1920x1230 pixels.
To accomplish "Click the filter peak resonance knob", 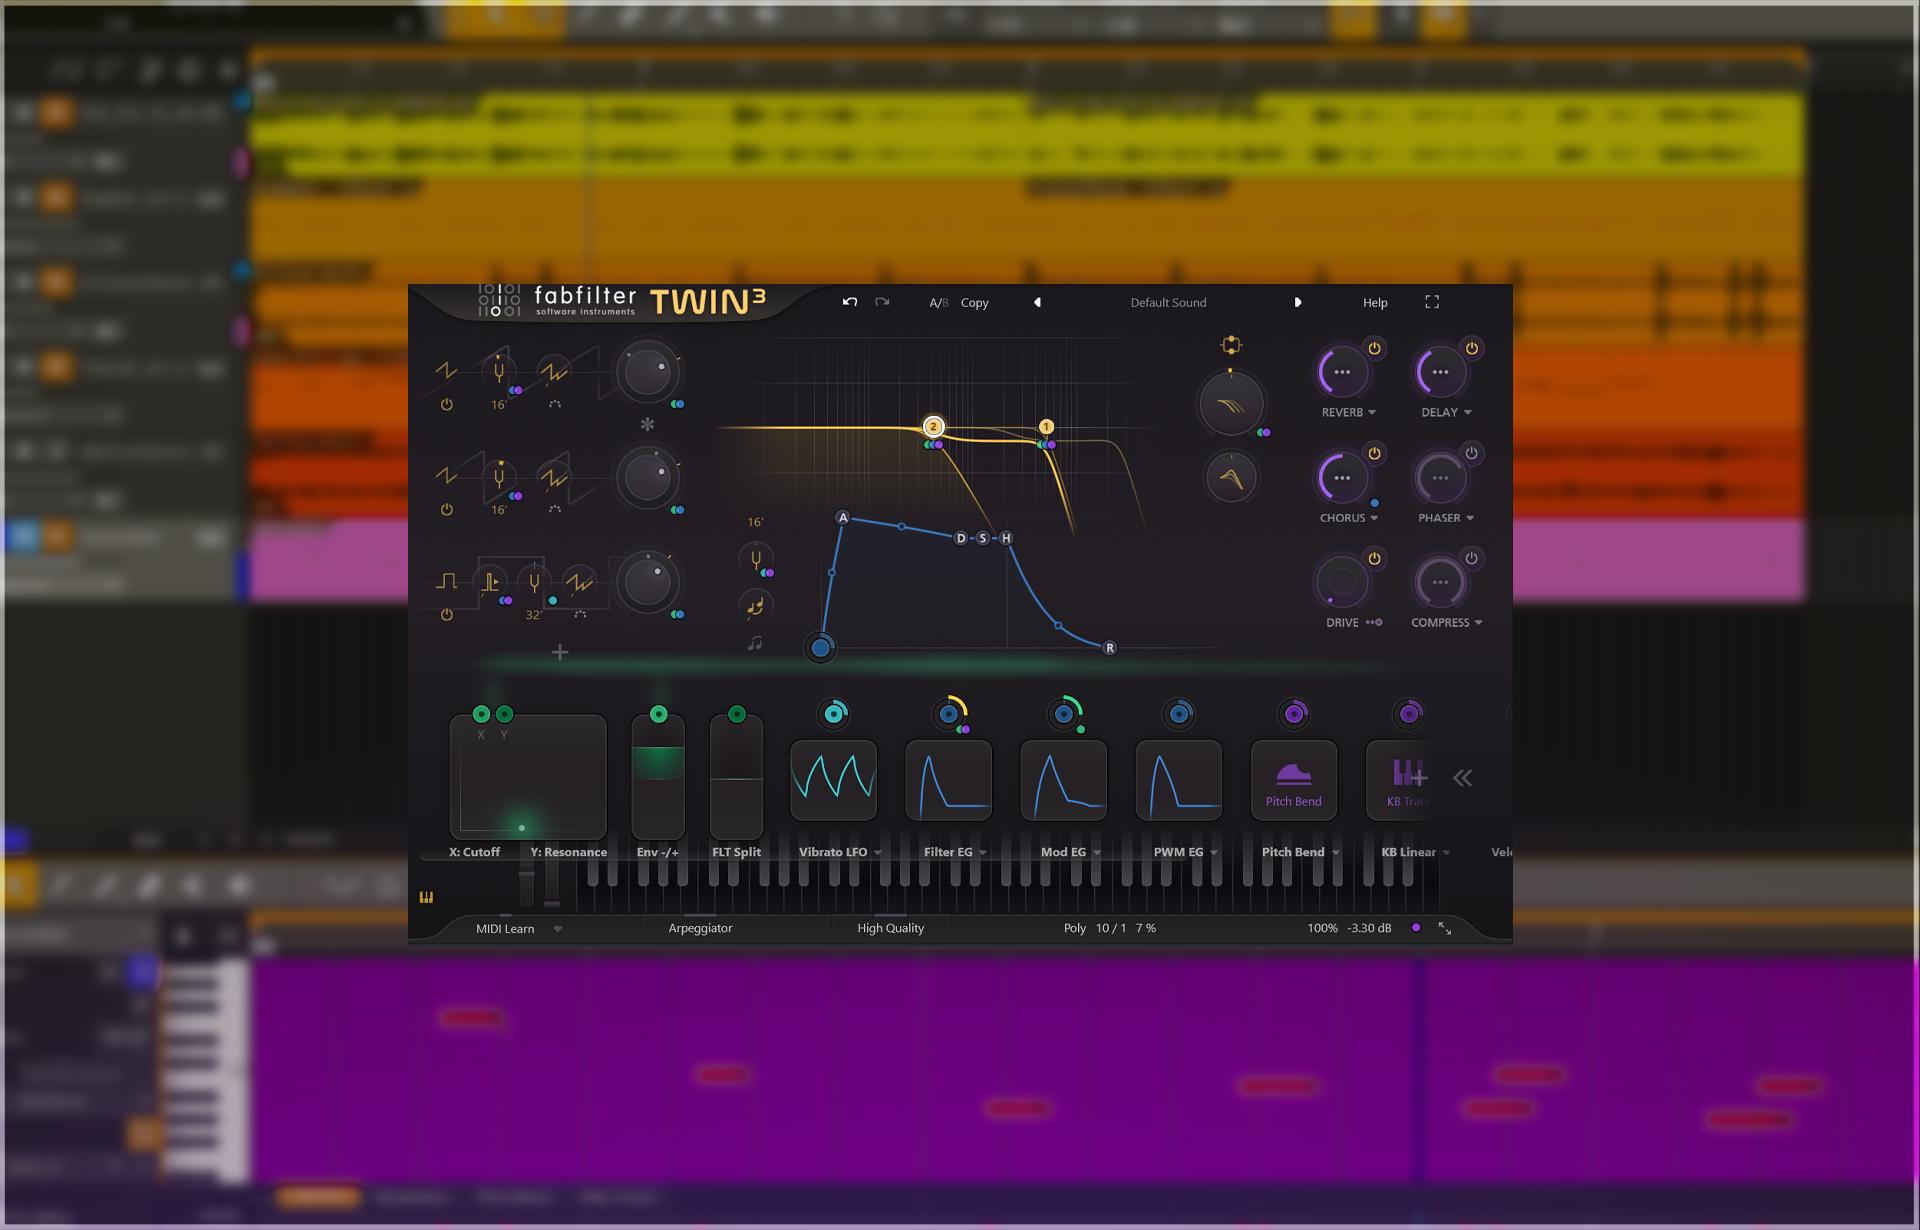I will [x=1231, y=478].
